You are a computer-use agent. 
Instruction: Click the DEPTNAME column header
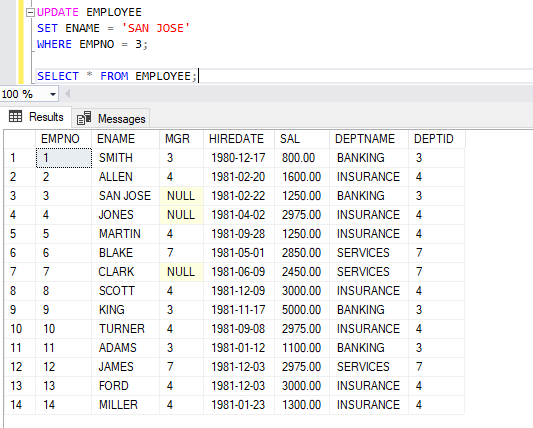369,139
